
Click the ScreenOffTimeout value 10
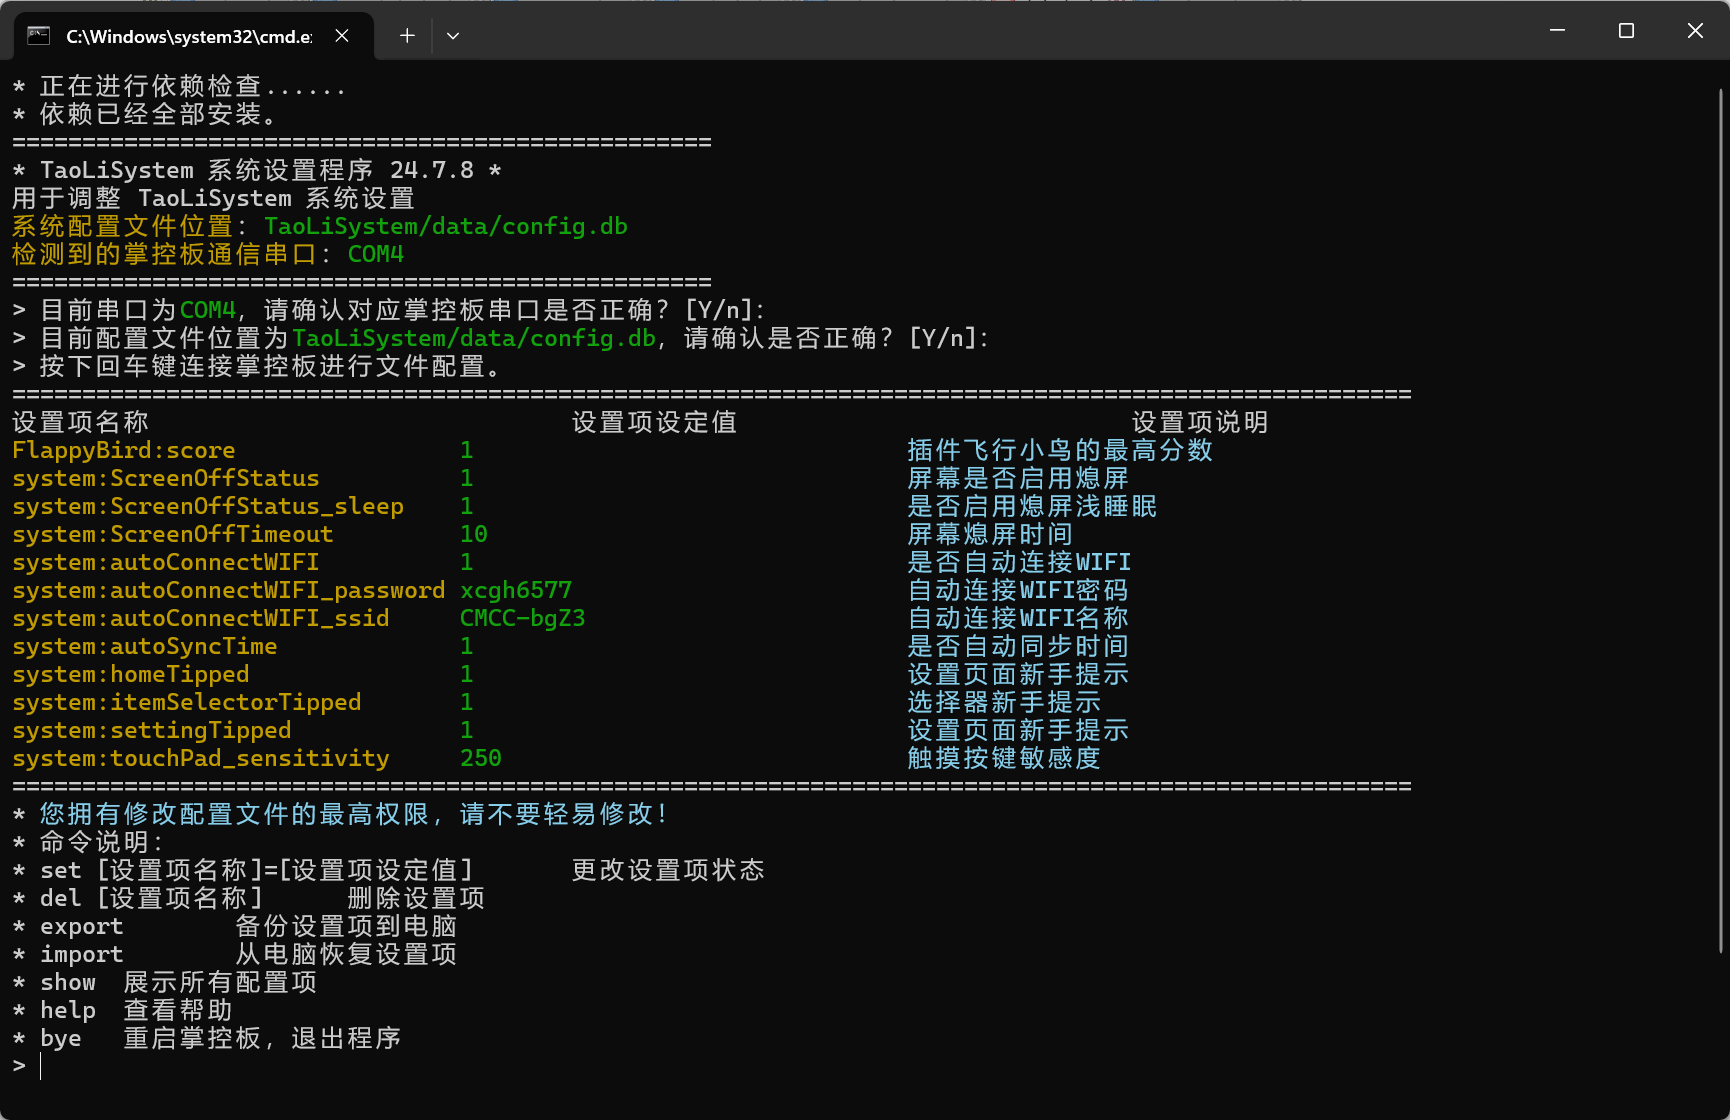(474, 534)
